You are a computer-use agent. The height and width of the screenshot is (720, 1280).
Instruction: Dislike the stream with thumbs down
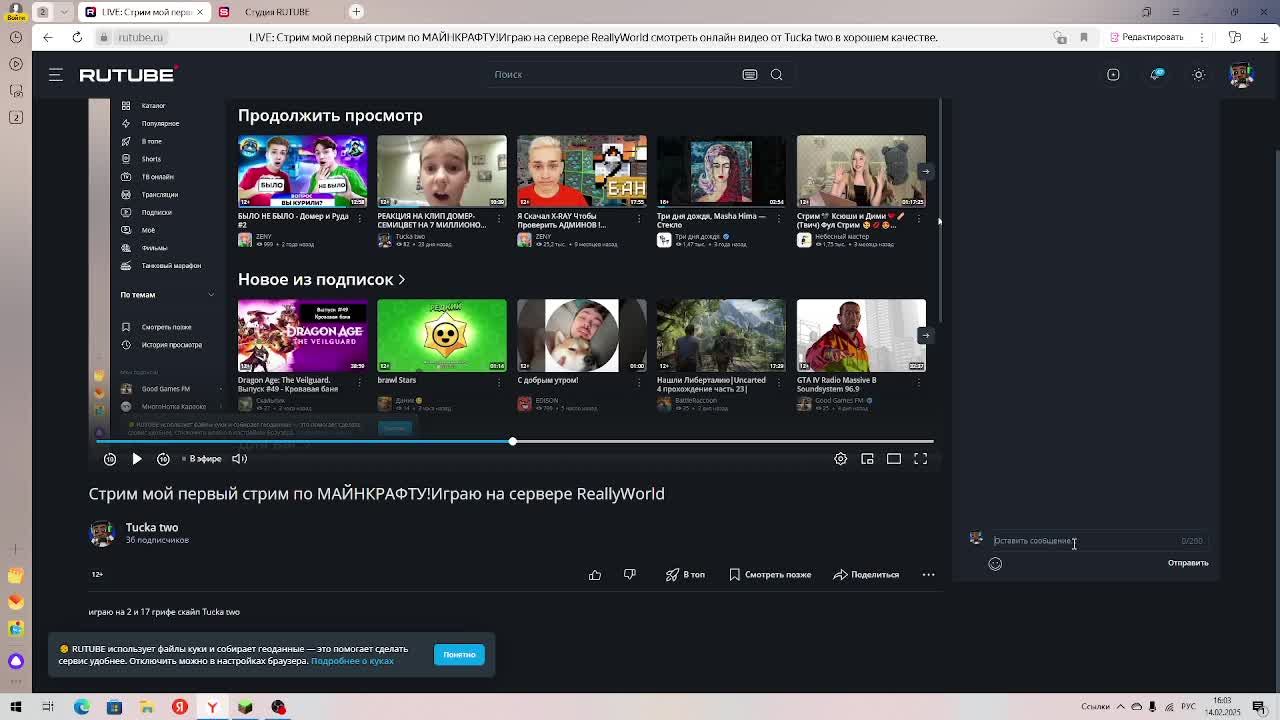[630, 575]
